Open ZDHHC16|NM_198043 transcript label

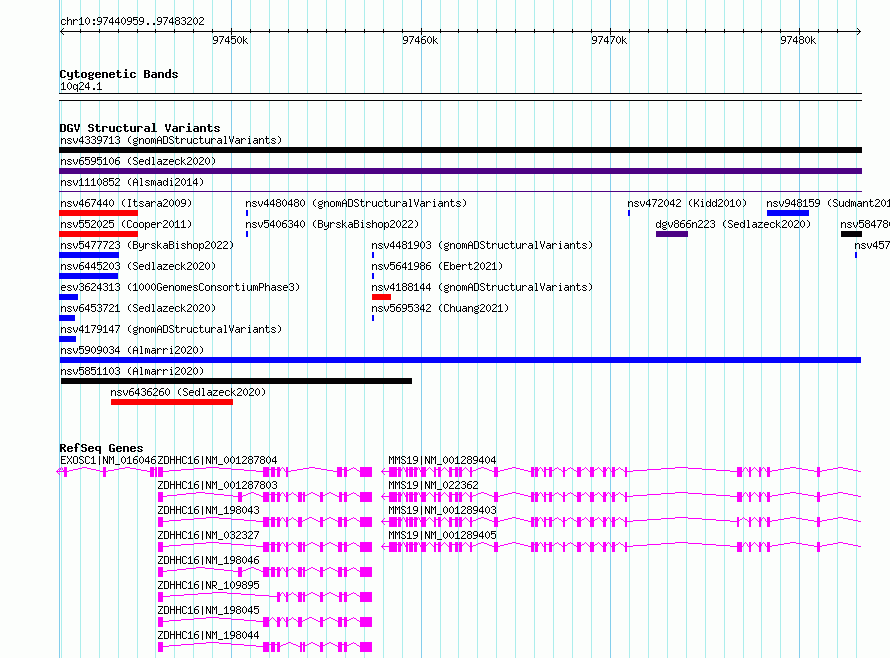208,510
